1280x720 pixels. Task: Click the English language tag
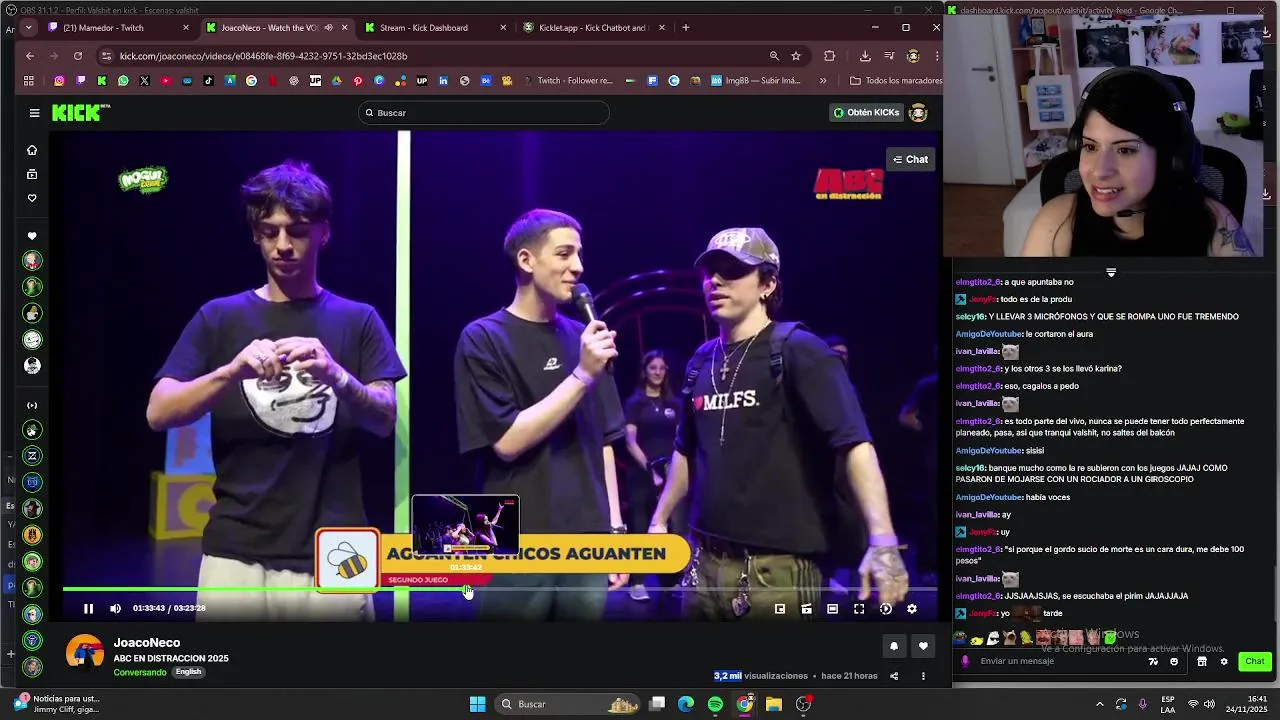[188, 672]
